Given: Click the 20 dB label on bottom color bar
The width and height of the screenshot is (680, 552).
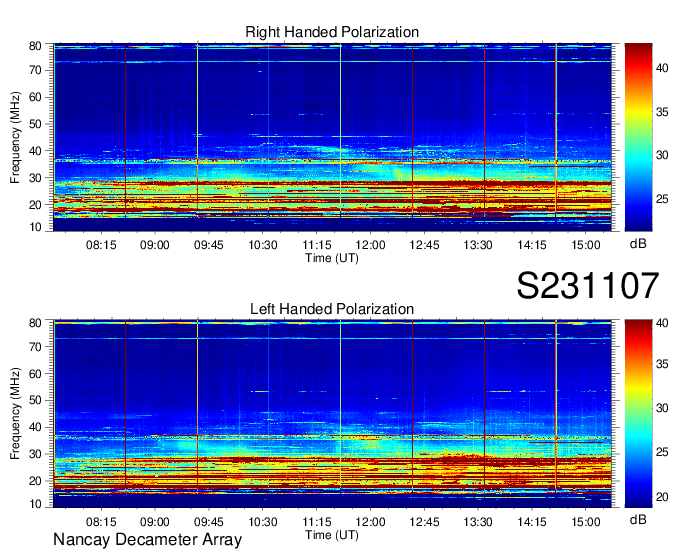Looking at the screenshot, I should click(x=662, y=496).
